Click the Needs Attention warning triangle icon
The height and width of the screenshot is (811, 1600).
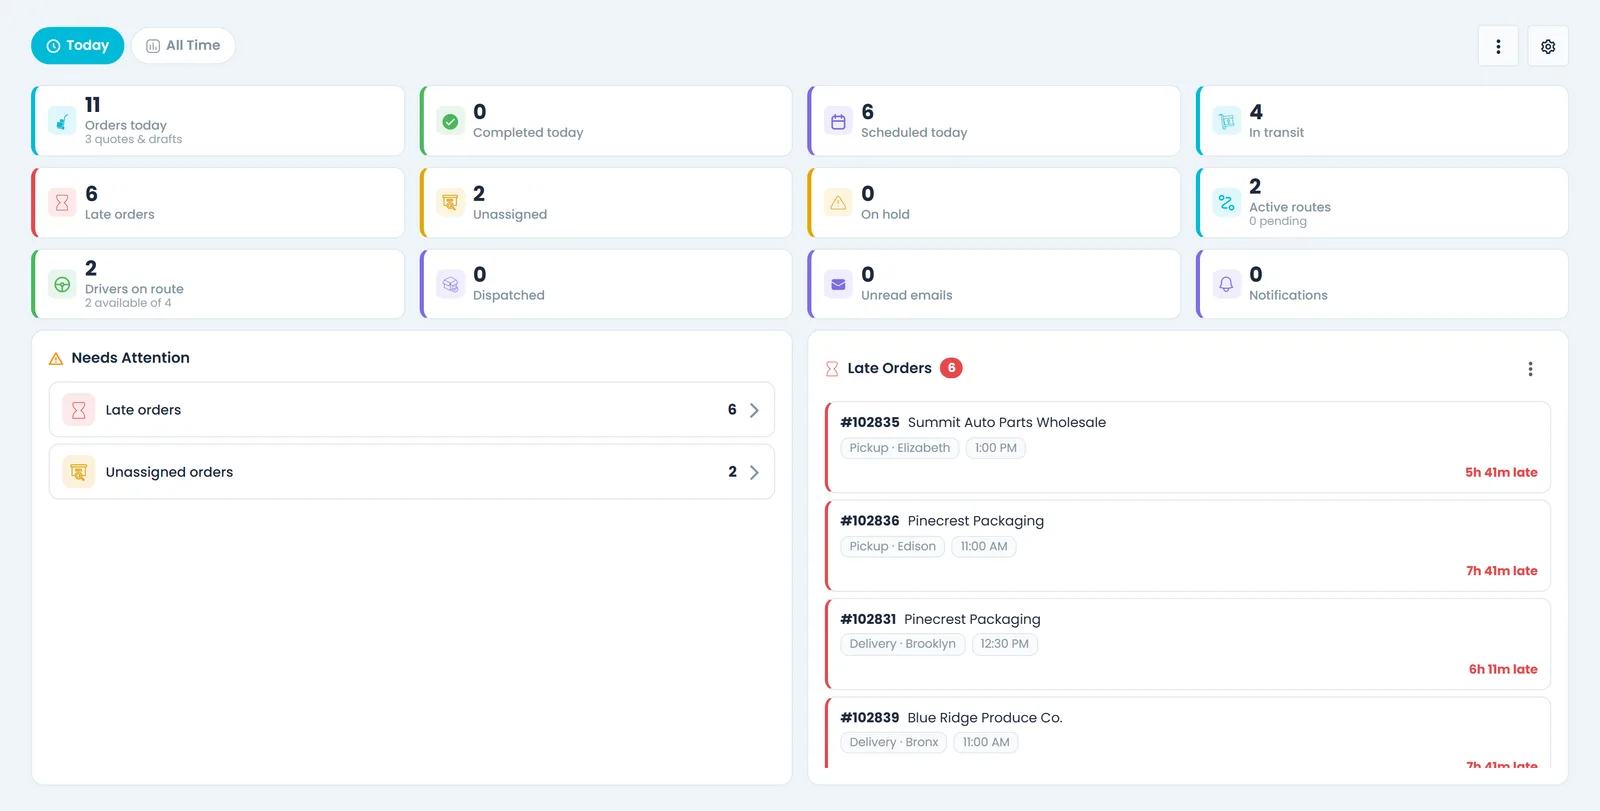pos(56,358)
